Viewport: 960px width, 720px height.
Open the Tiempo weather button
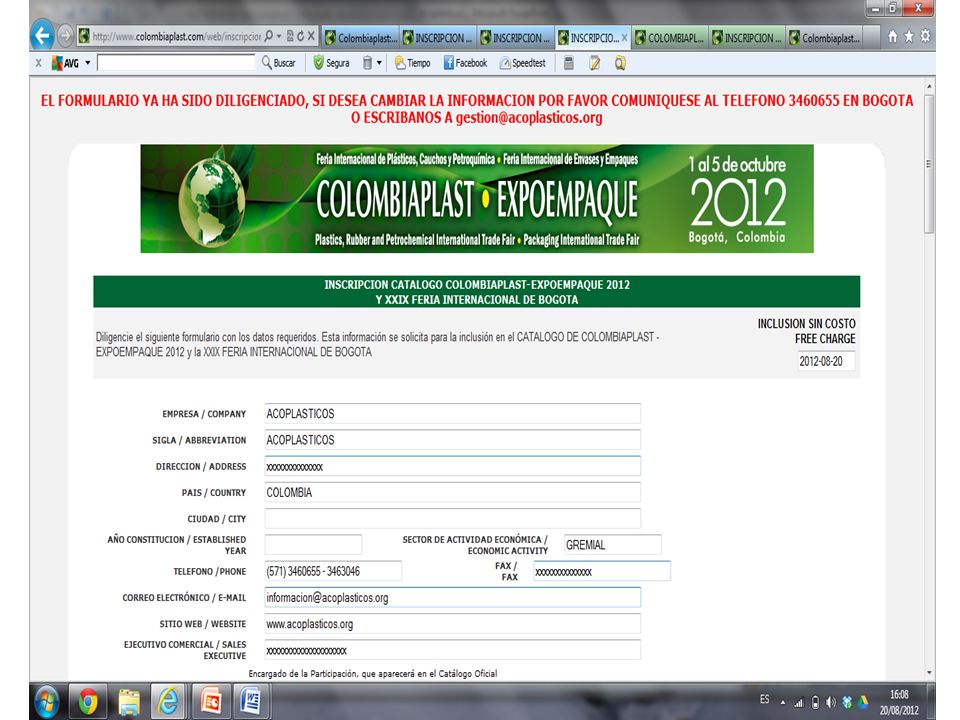[413, 62]
